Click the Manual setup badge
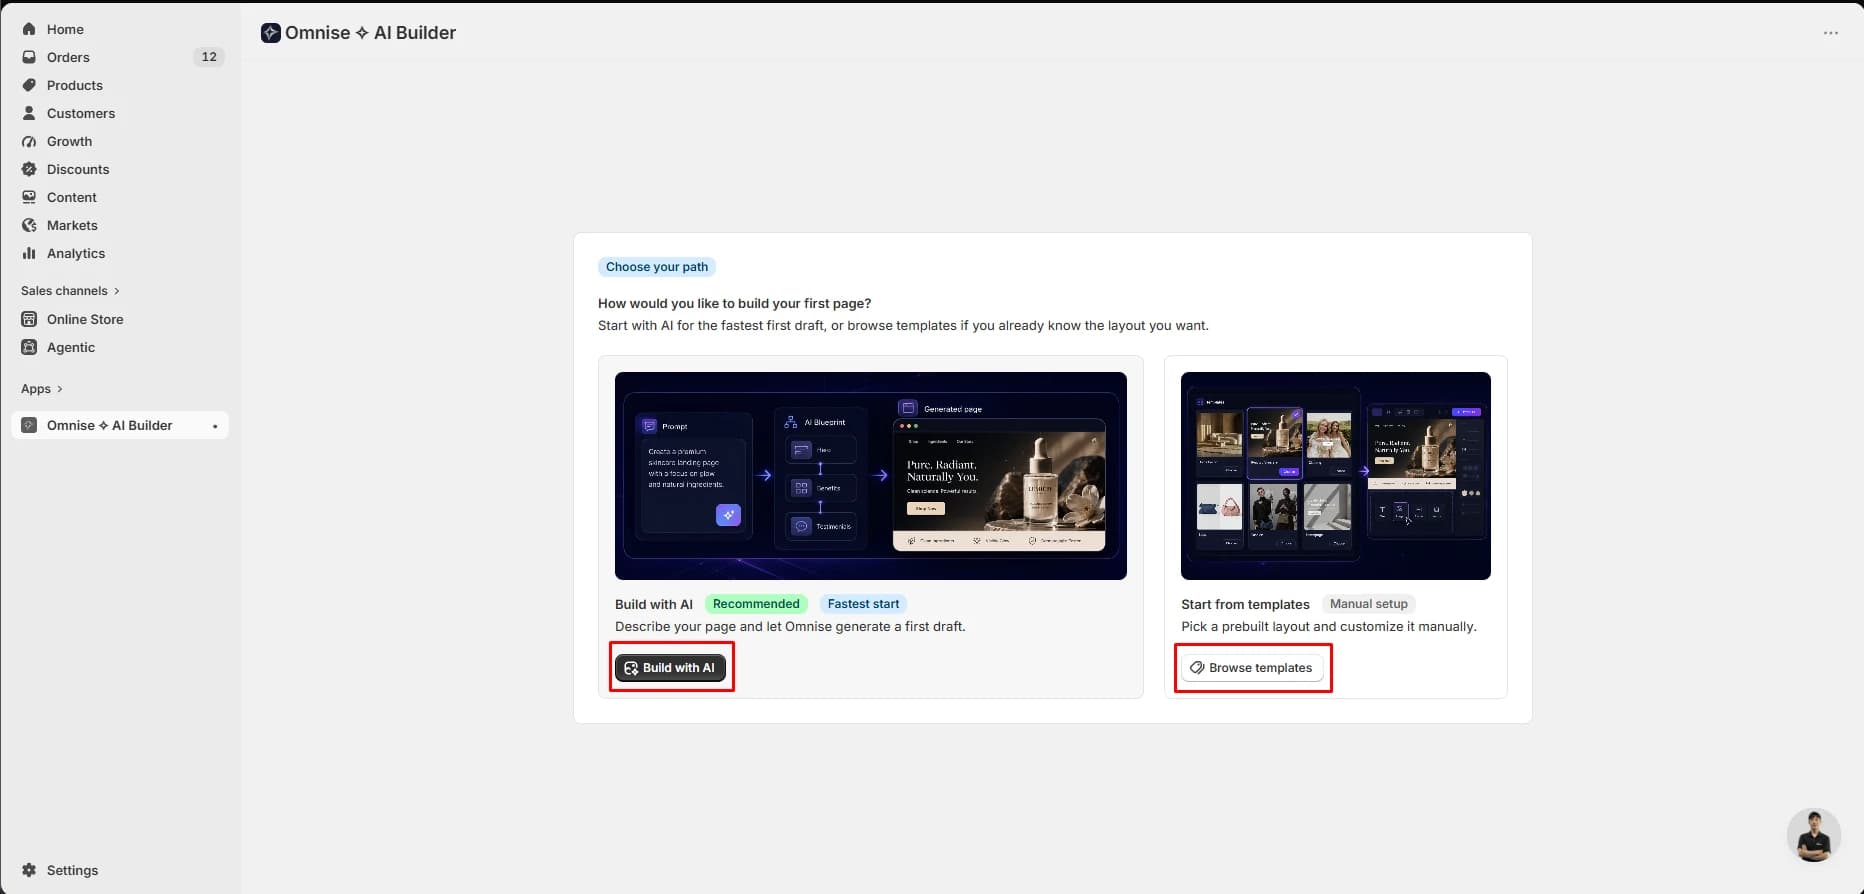This screenshot has width=1864, height=894. click(x=1369, y=604)
